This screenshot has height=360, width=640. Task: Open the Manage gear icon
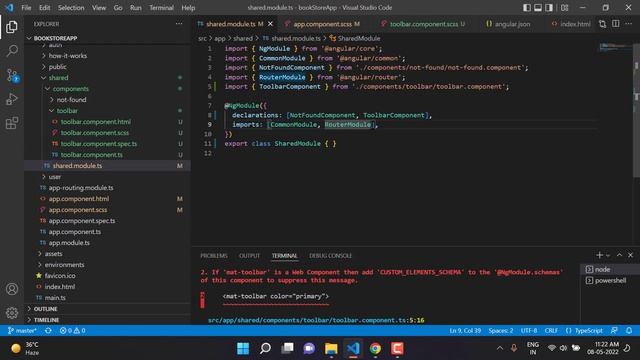click(x=12, y=313)
